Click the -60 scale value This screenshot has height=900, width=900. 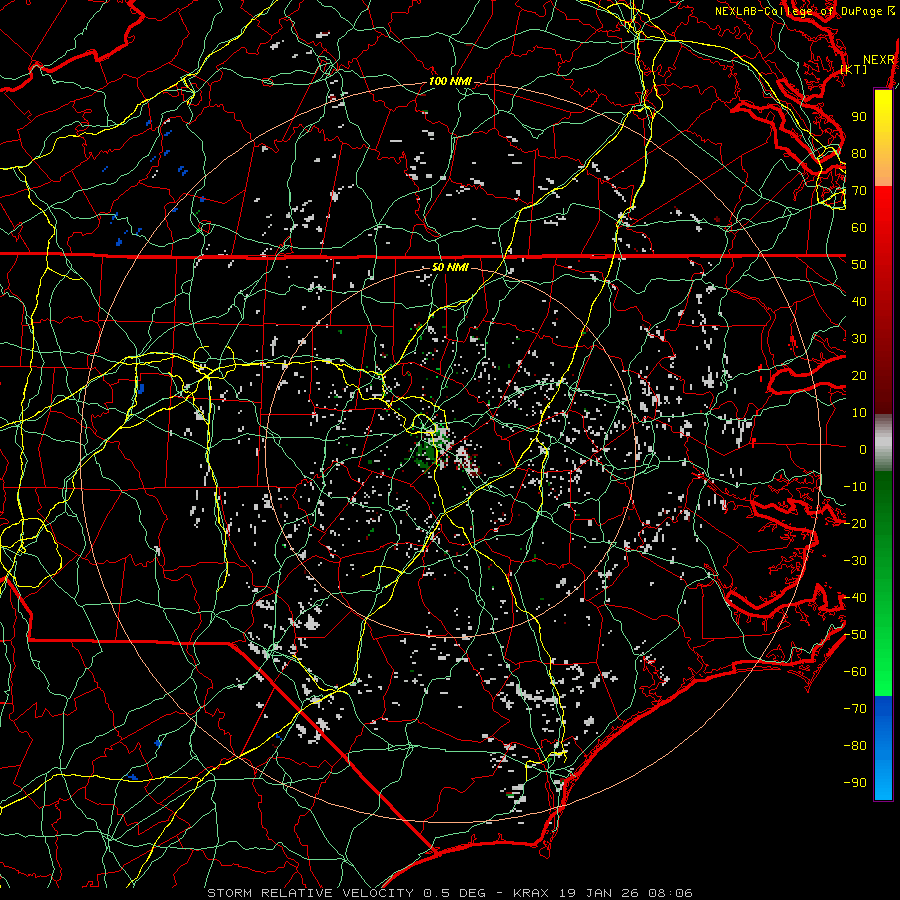pyautogui.click(x=855, y=672)
